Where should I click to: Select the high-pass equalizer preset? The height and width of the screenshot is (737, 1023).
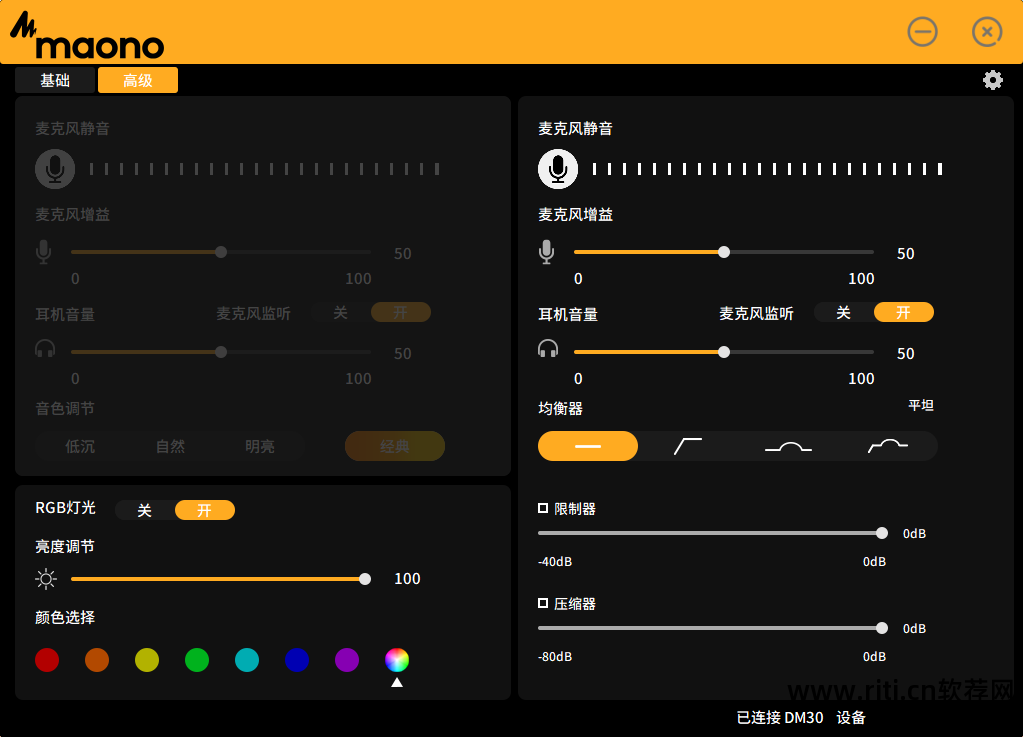[688, 446]
